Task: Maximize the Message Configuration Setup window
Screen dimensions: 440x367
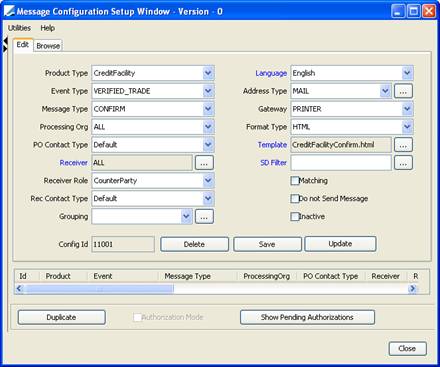Action: 414,11
